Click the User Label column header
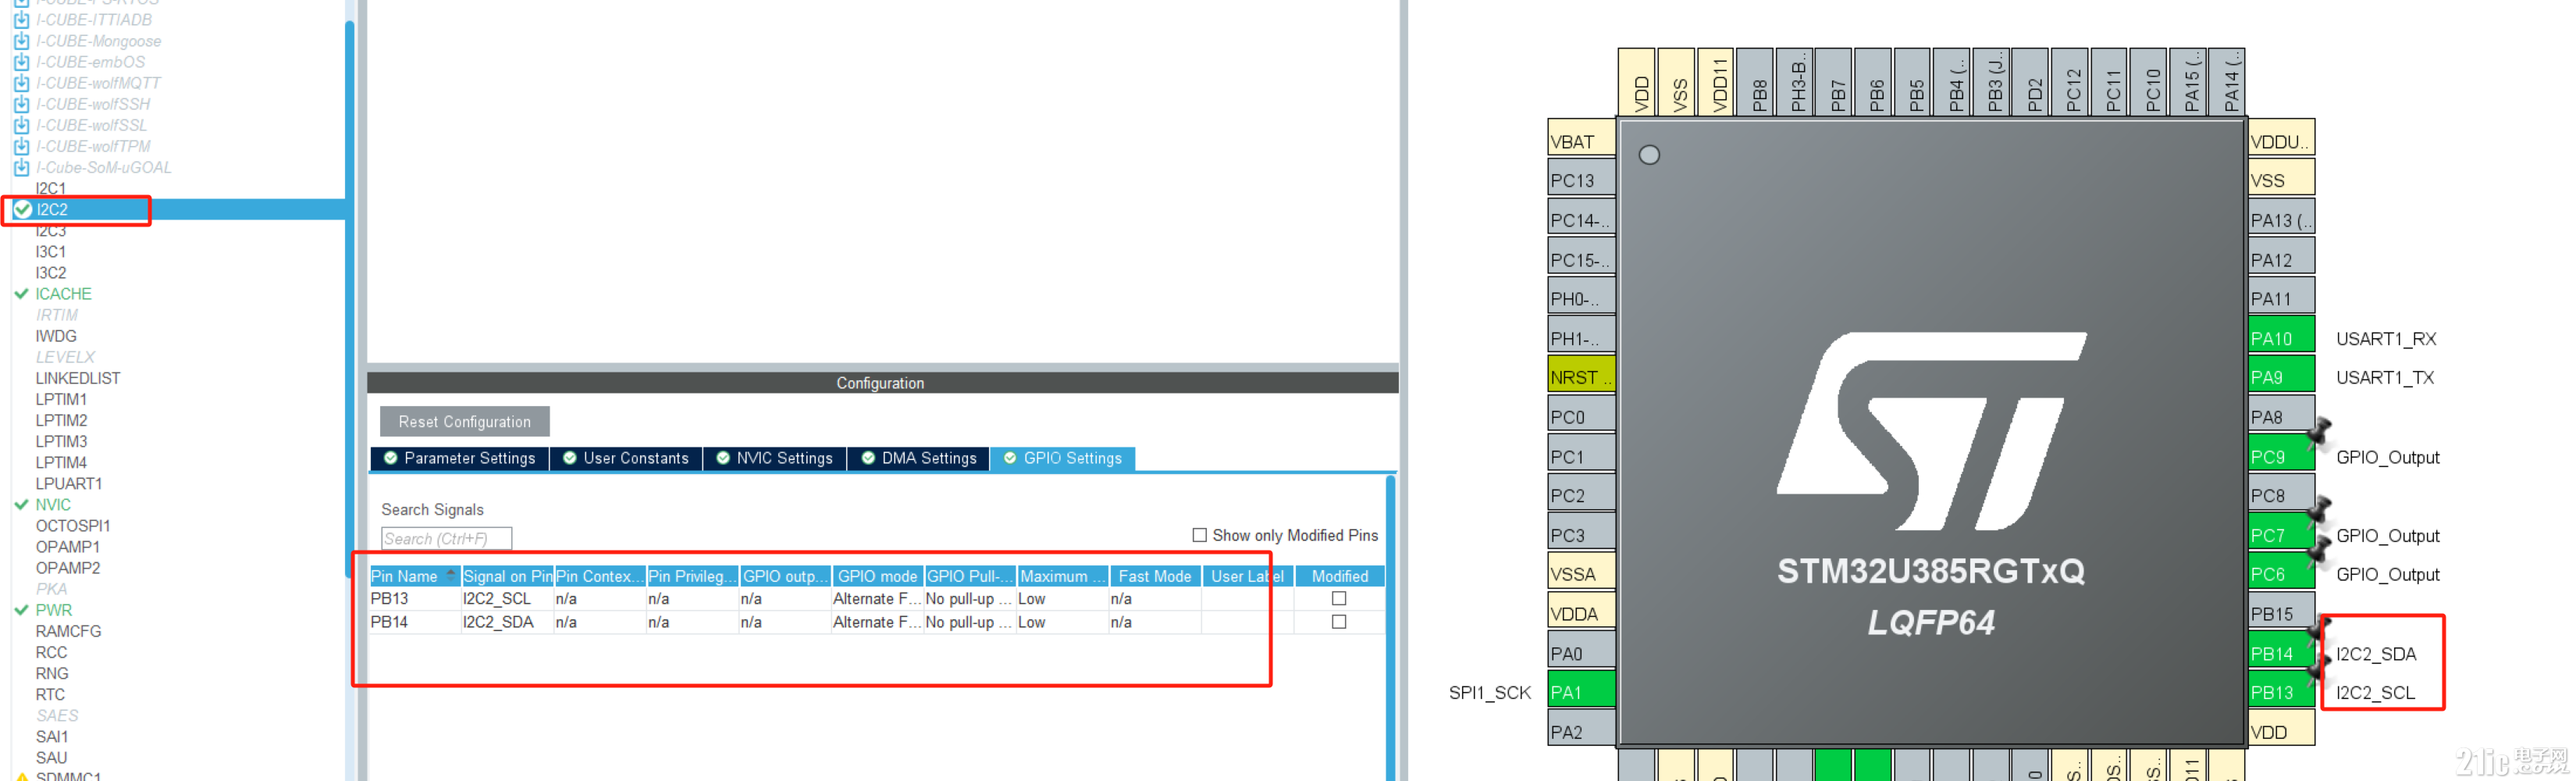Screen dimensions: 2576x781 [x=1247, y=576]
